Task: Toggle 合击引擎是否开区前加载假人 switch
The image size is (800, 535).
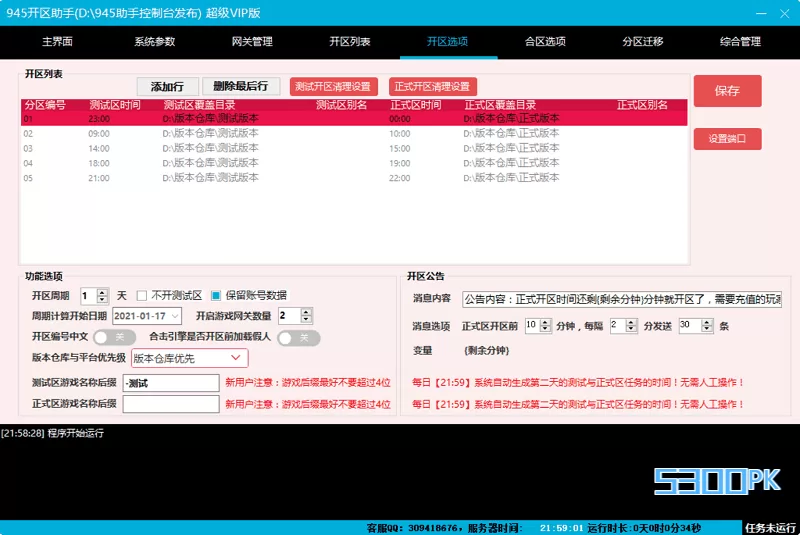Action: [x=299, y=338]
